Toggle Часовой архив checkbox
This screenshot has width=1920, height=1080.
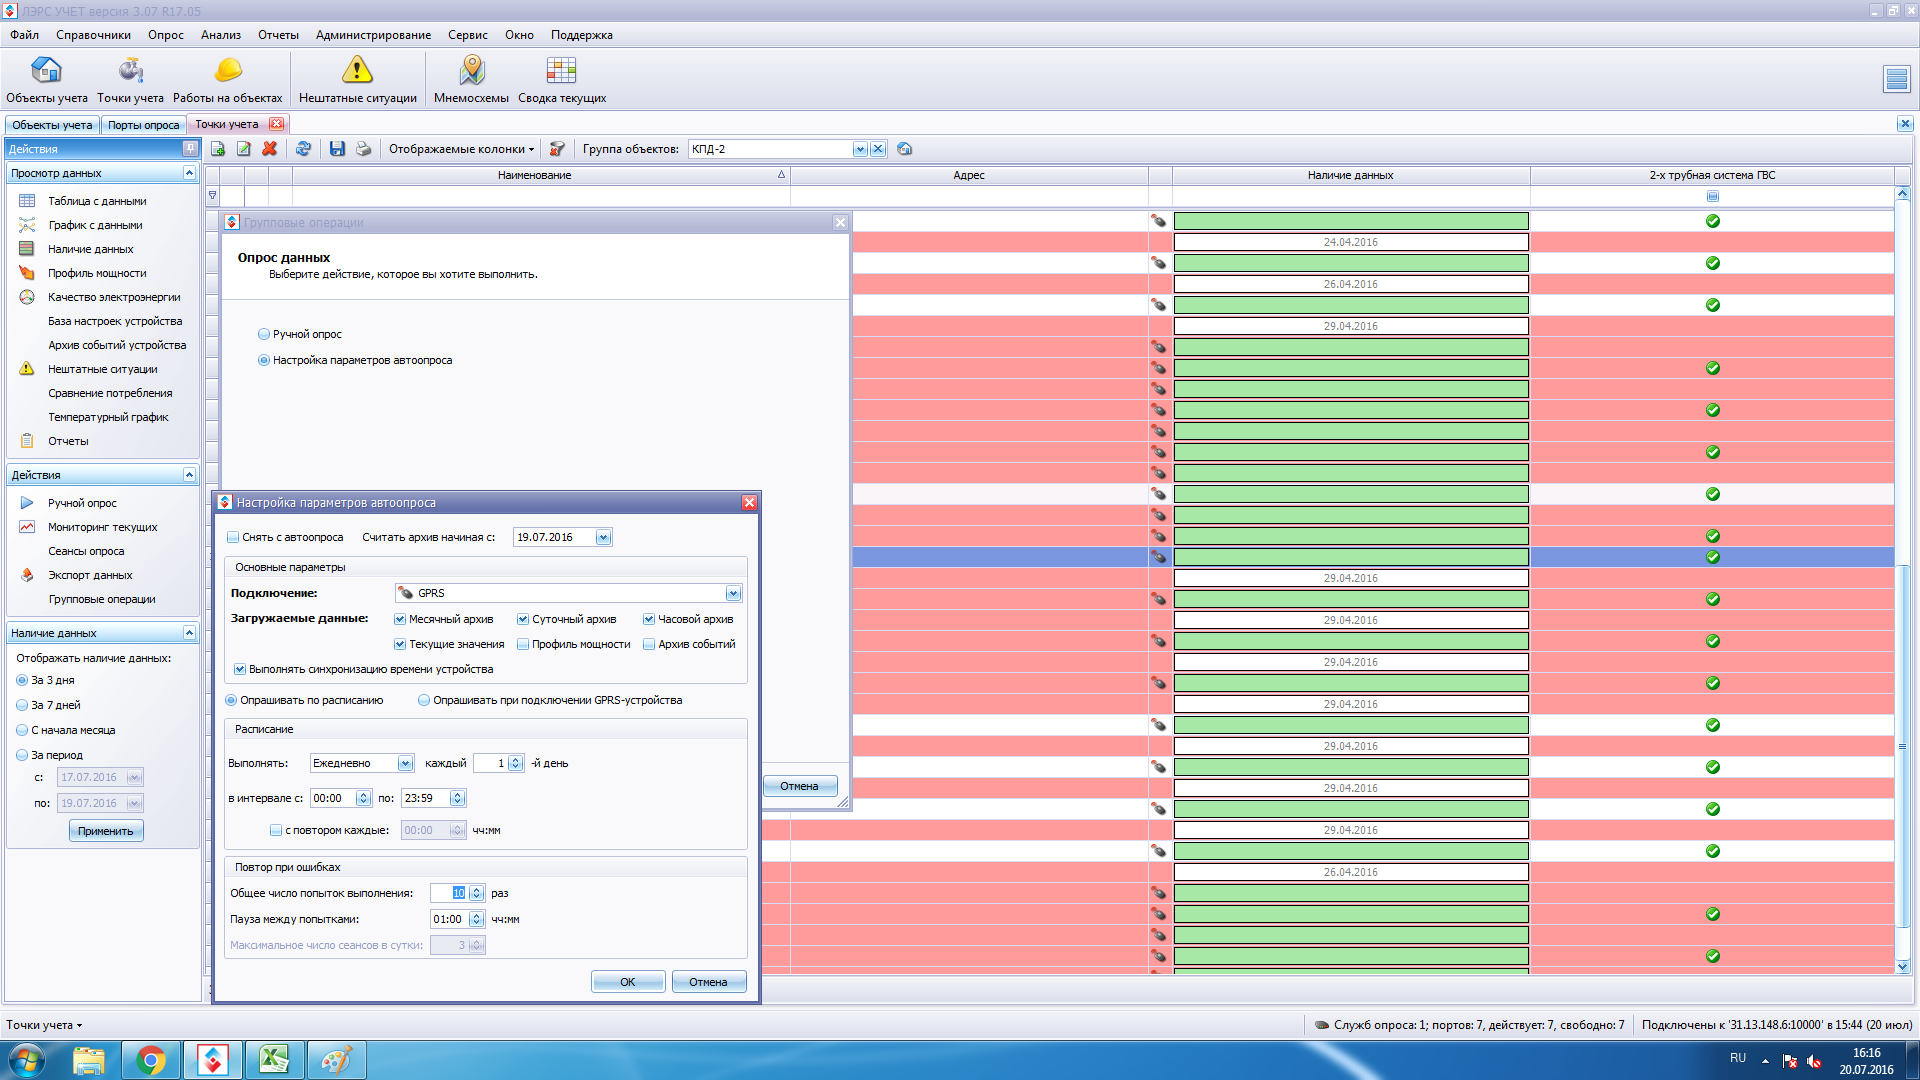[x=649, y=619]
